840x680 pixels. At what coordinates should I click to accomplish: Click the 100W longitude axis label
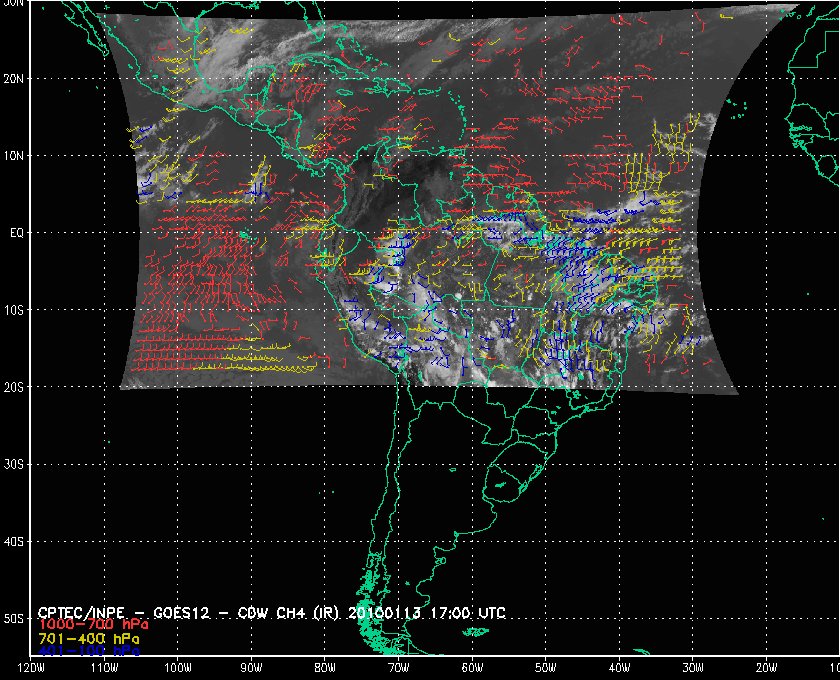point(178,668)
